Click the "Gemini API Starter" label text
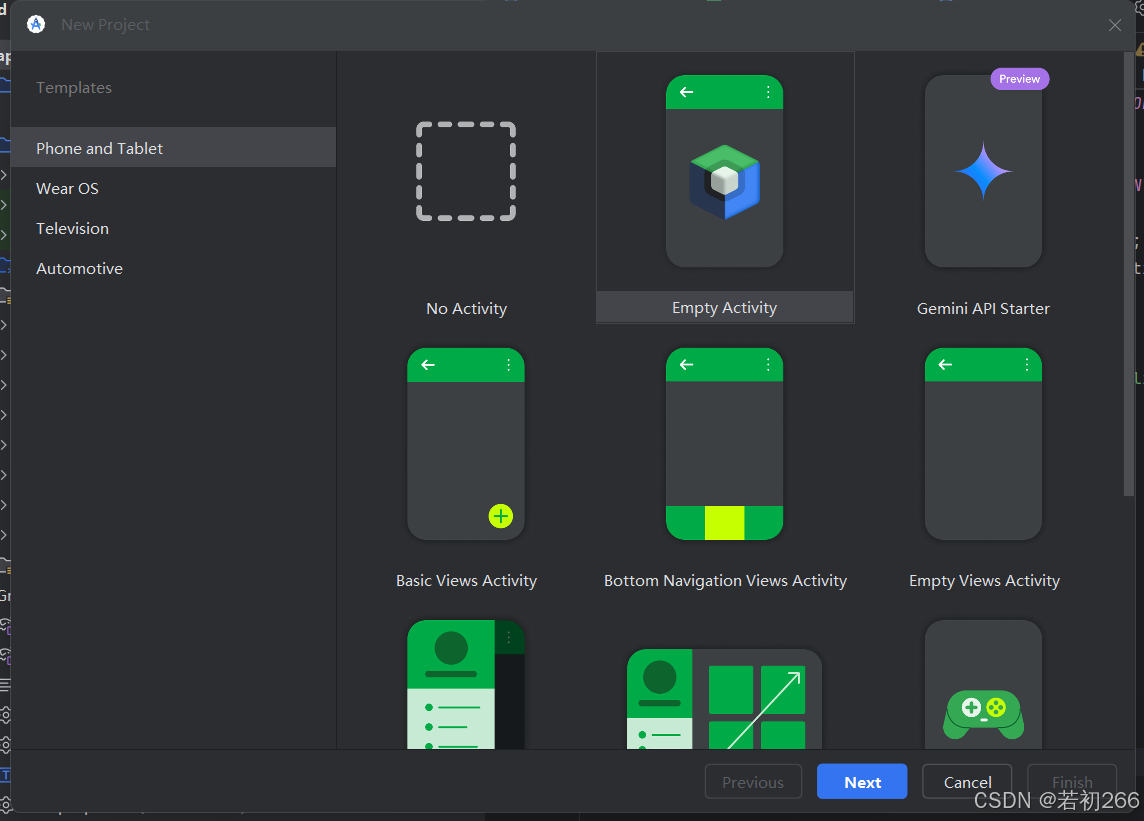The image size is (1144, 821). tap(983, 308)
